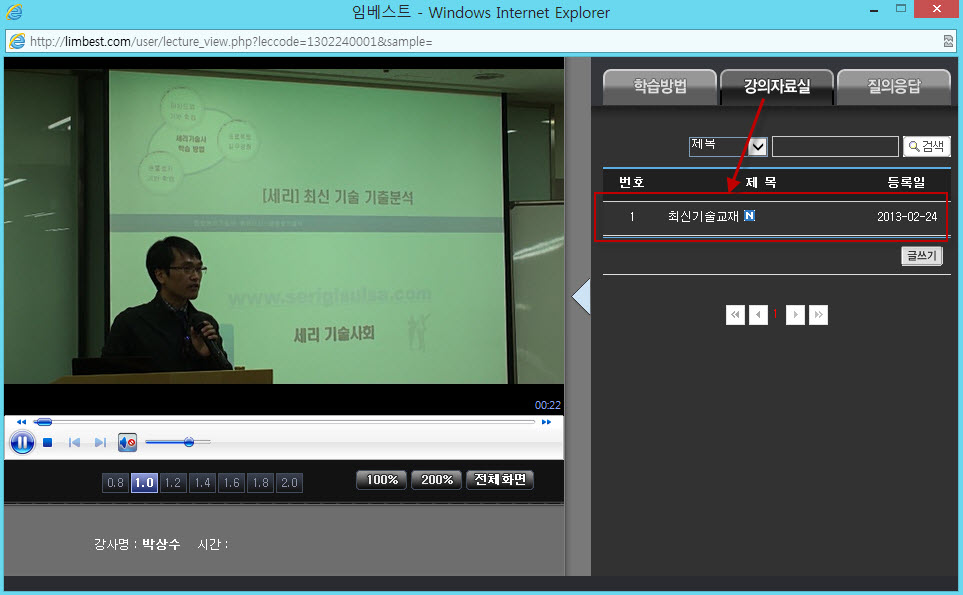
Task: Select page number 1 in pagination
Action: [776, 314]
